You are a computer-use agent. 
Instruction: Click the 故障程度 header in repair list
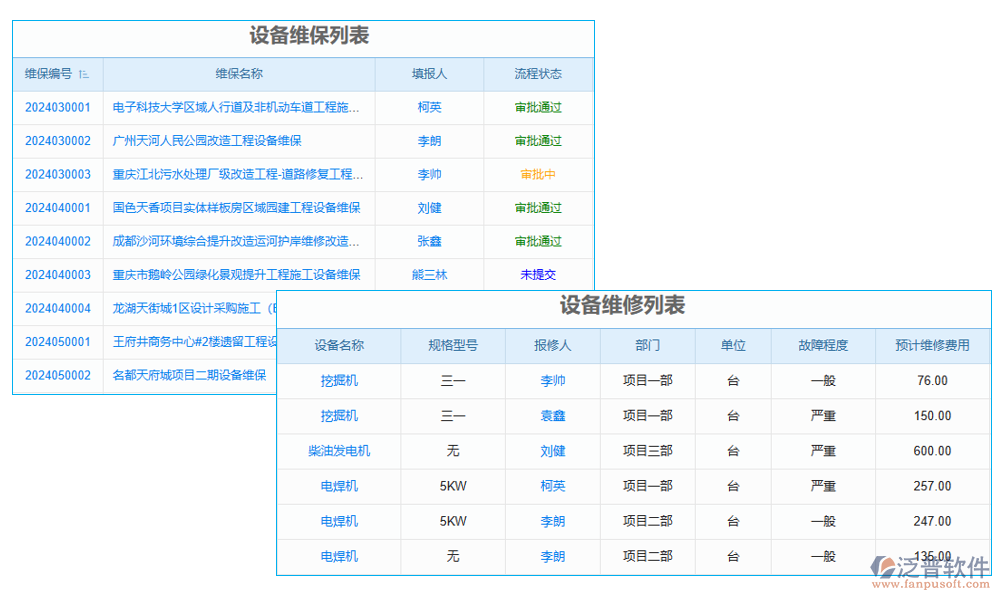click(823, 346)
